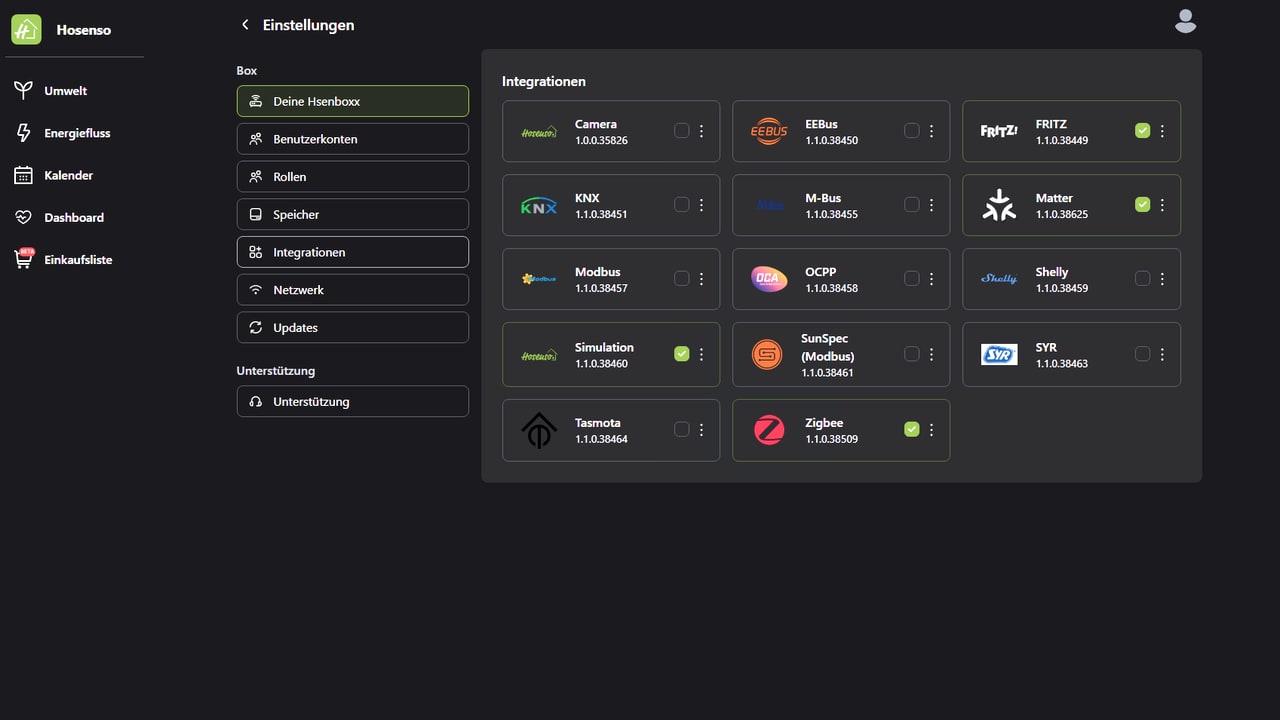Click the SunSpec logo icon

(x=767, y=354)
